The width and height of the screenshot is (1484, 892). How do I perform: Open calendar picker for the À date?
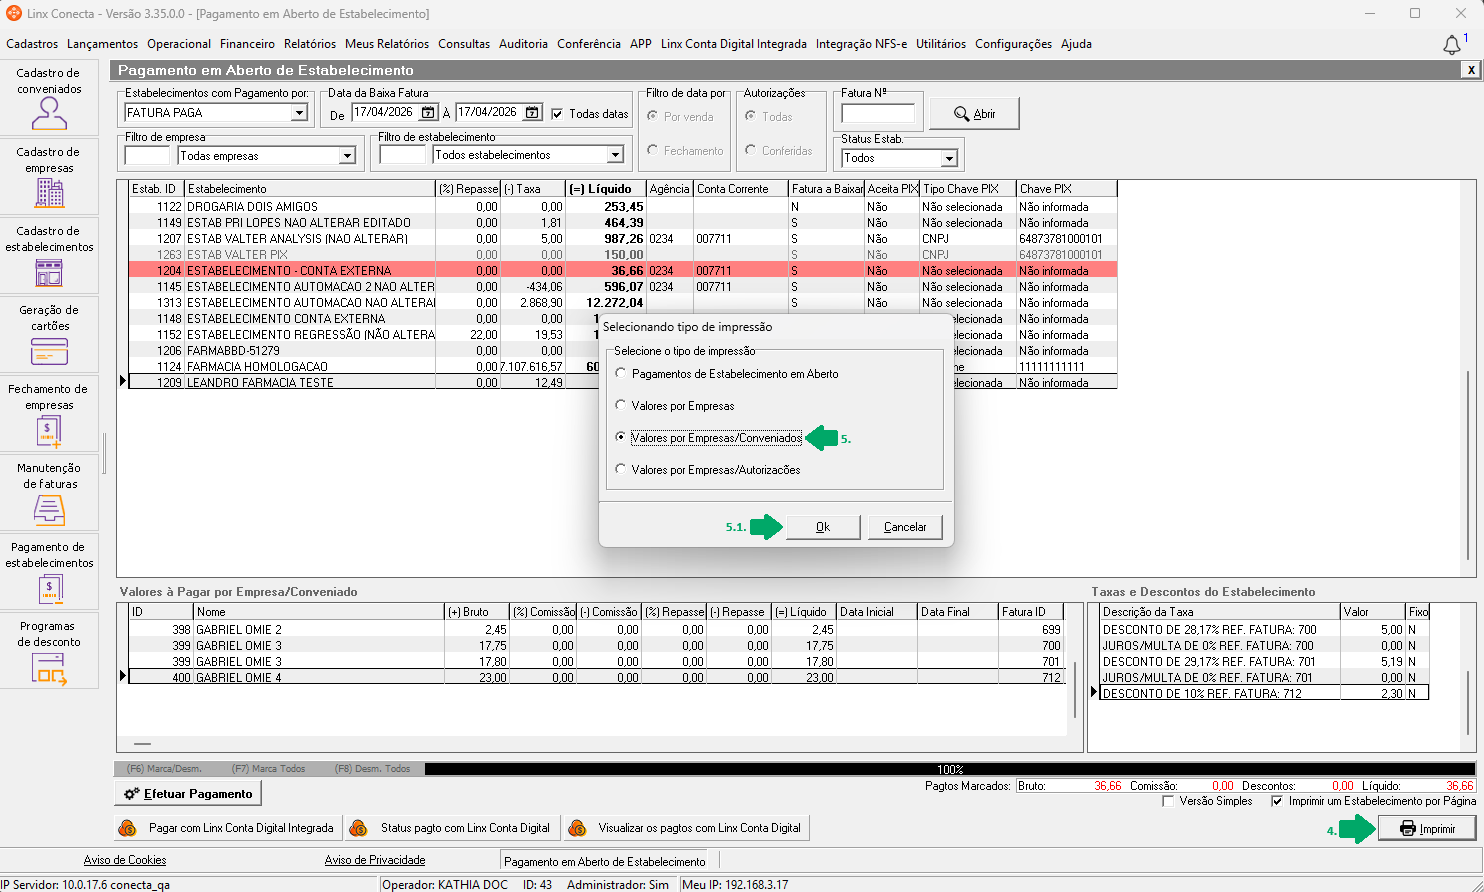pyautogui.click(x=533, y=113)
